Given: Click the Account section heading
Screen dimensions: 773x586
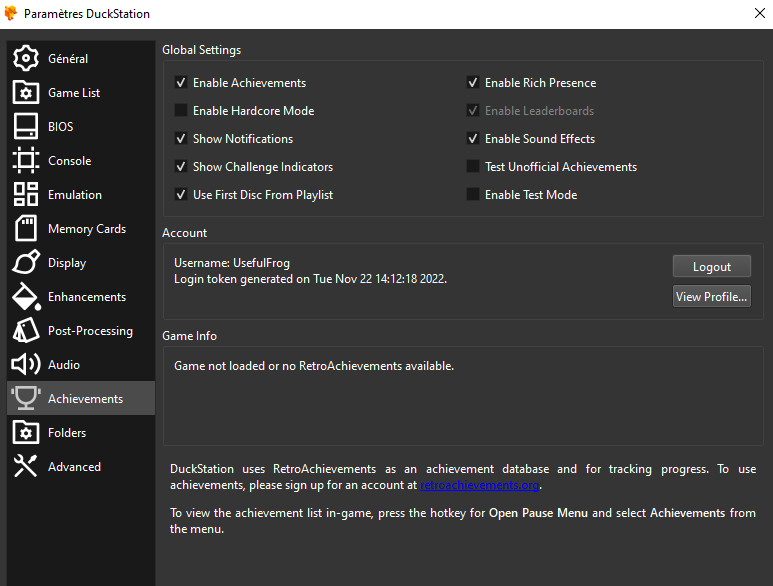Looking at the screenshot, I should (184, 233).
